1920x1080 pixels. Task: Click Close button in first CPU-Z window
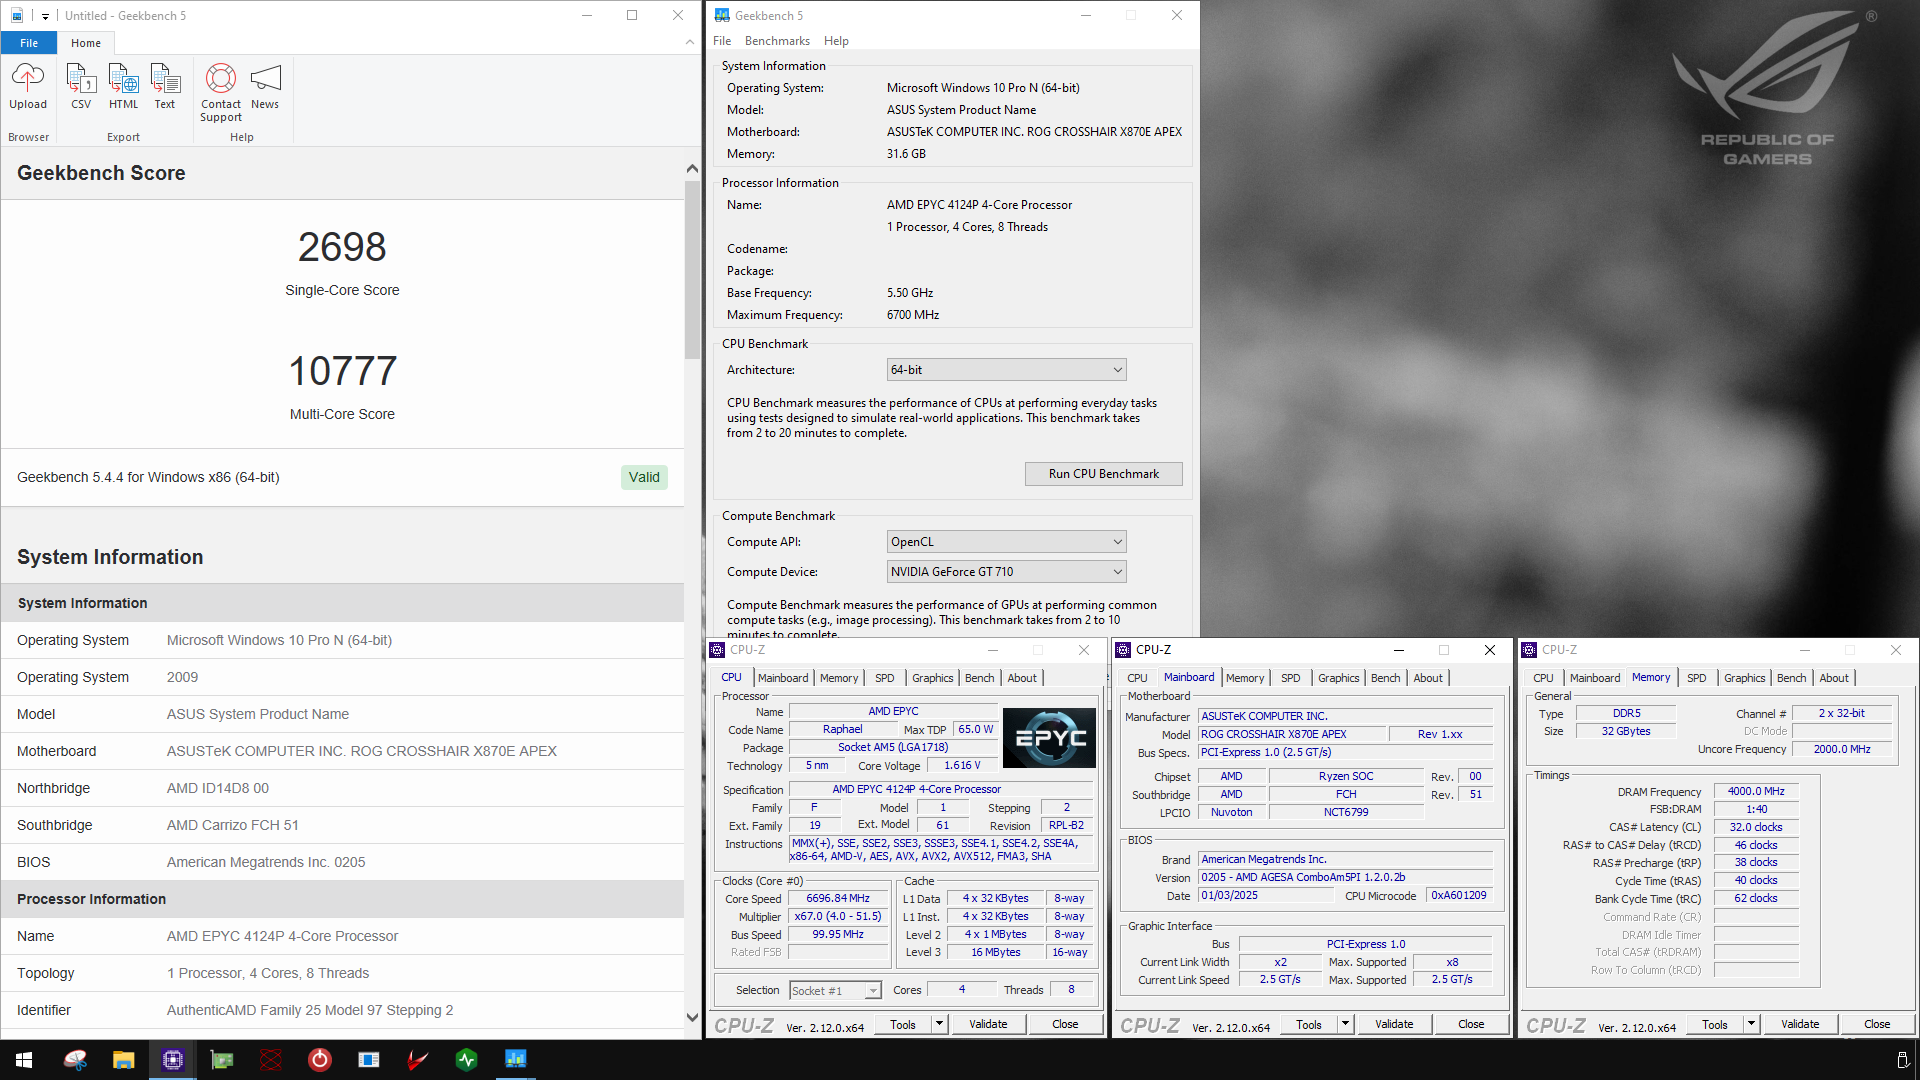pyautogui.click(x=1065, y=1024)
